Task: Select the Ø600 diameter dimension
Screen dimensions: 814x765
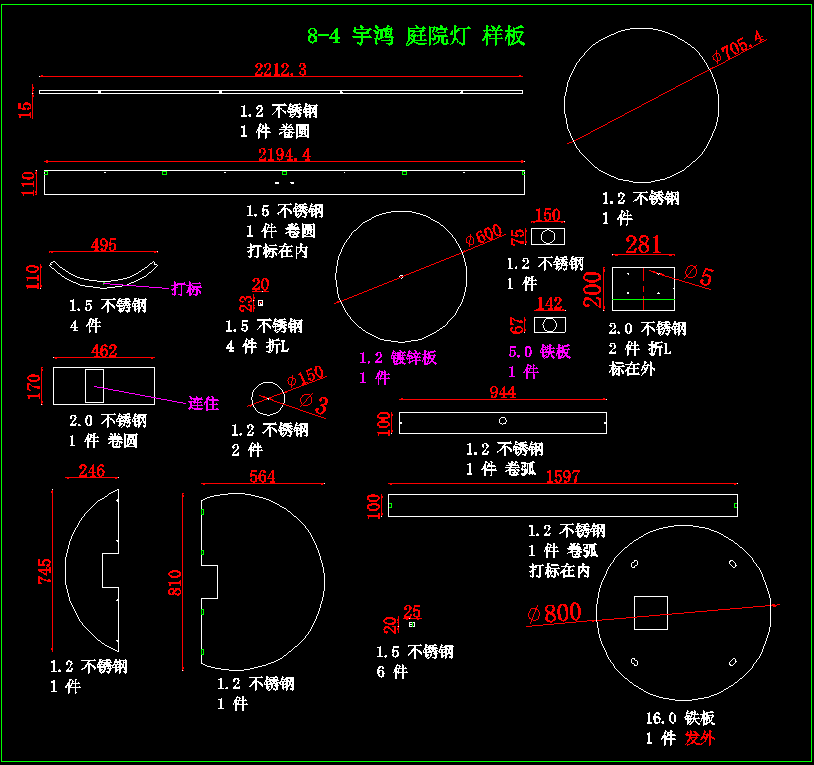Action: tap(484, 237)
